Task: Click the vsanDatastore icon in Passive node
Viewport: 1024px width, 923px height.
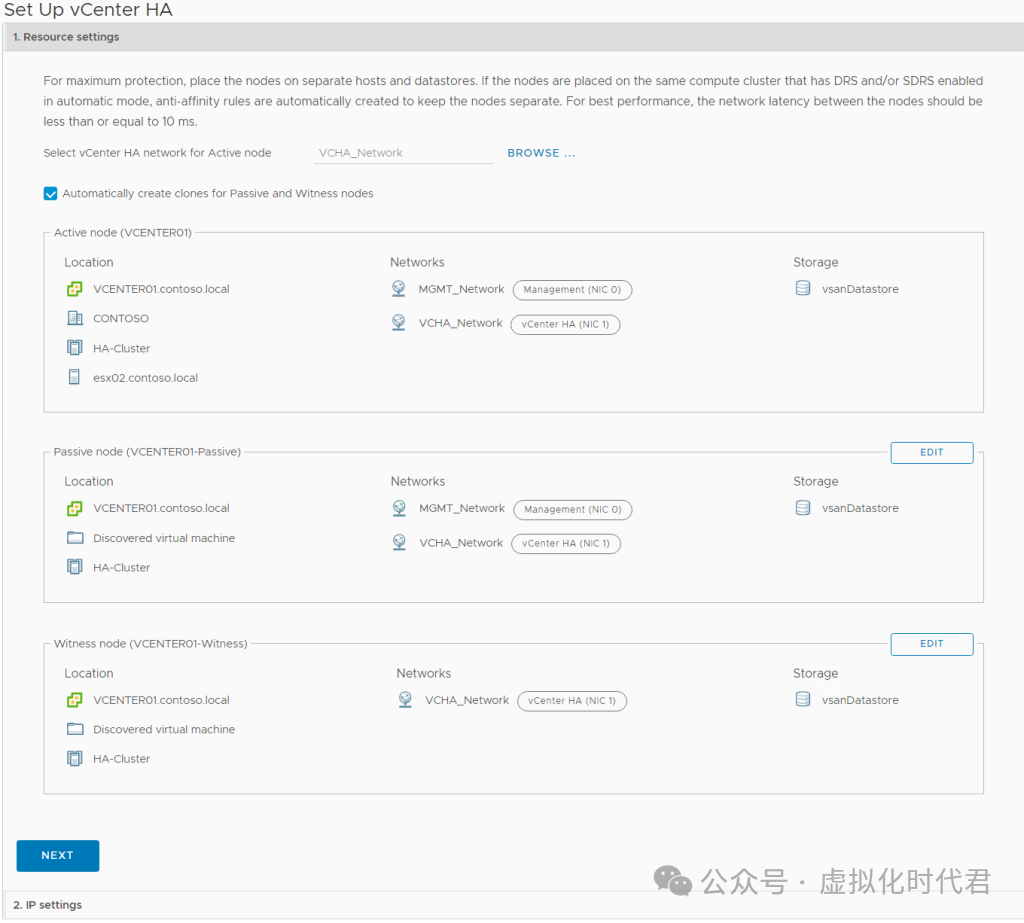Action: tap(802, 508)
